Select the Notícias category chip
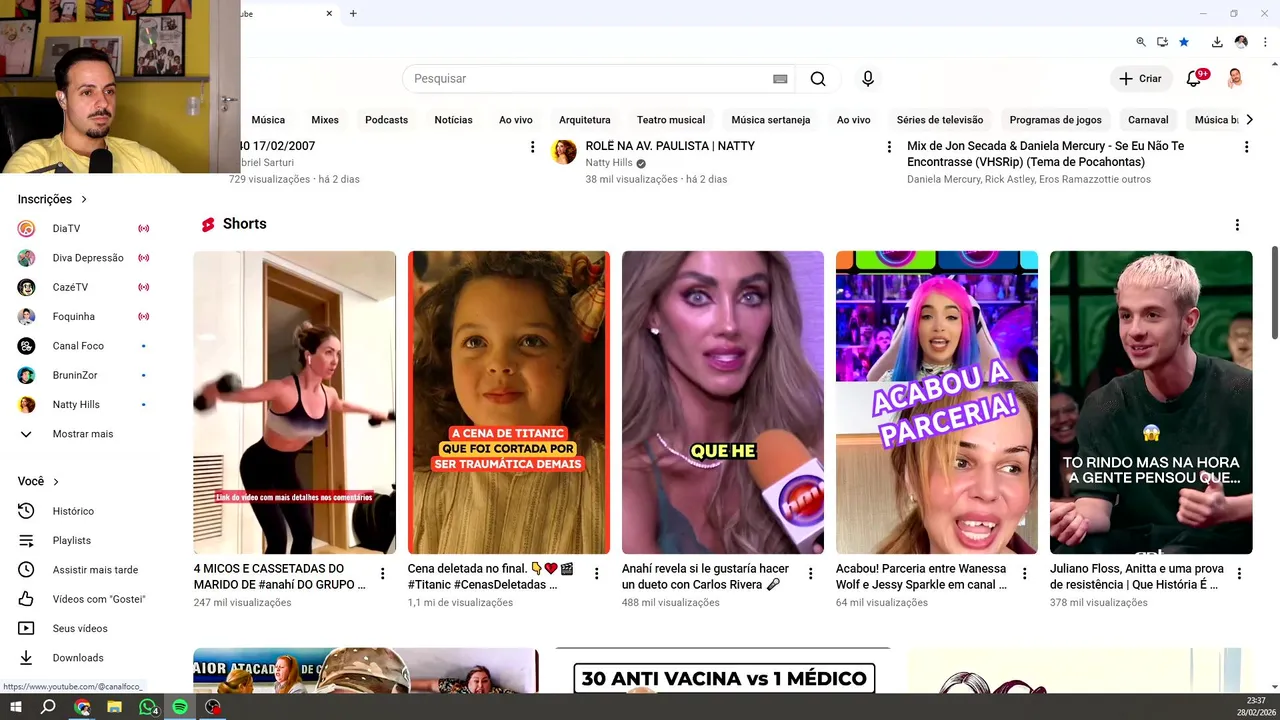This screenshot has width=1280, height=720. (453, 120)
